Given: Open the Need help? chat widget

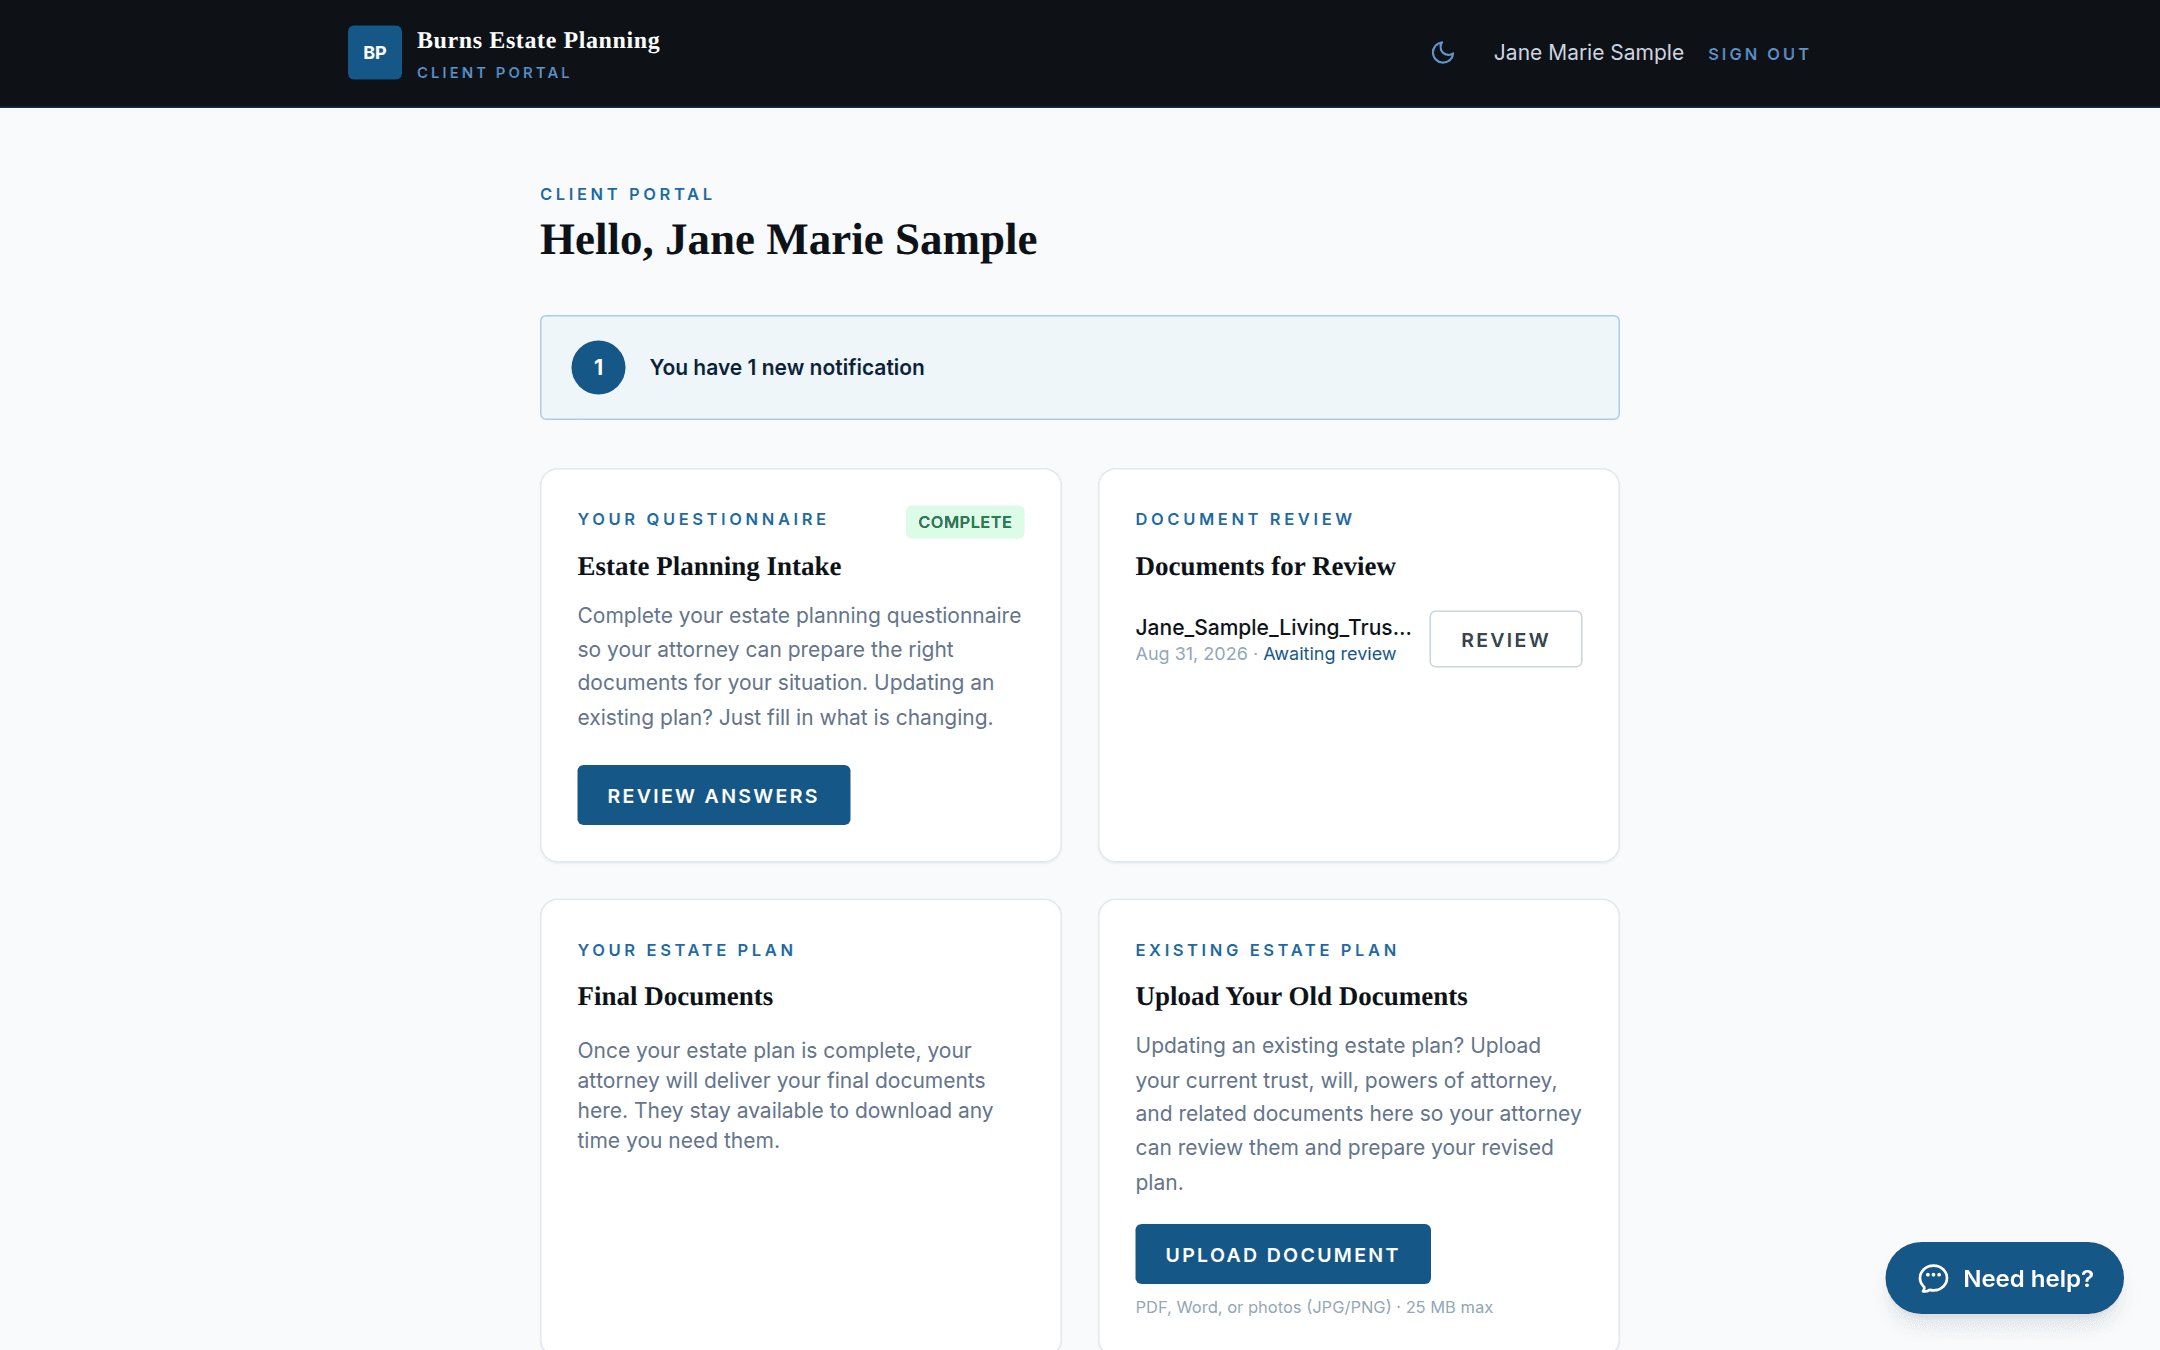Looking at the screenshot, I should [2004, 1278].
